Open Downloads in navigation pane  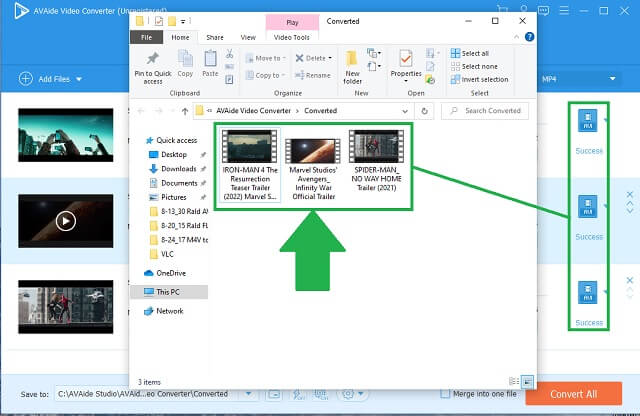(x=178, y=169)
